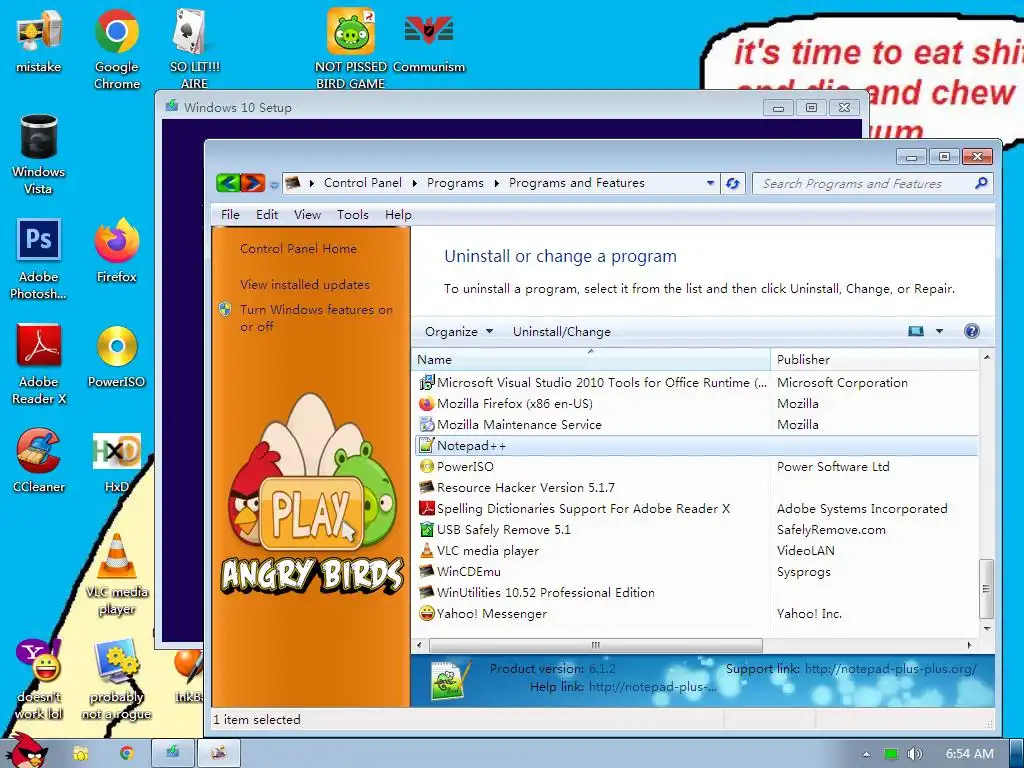The image size is (1024, 768).
Task: Open Google Chrome desktop icon
Action: pyautogui.click(x=117, y=49)
